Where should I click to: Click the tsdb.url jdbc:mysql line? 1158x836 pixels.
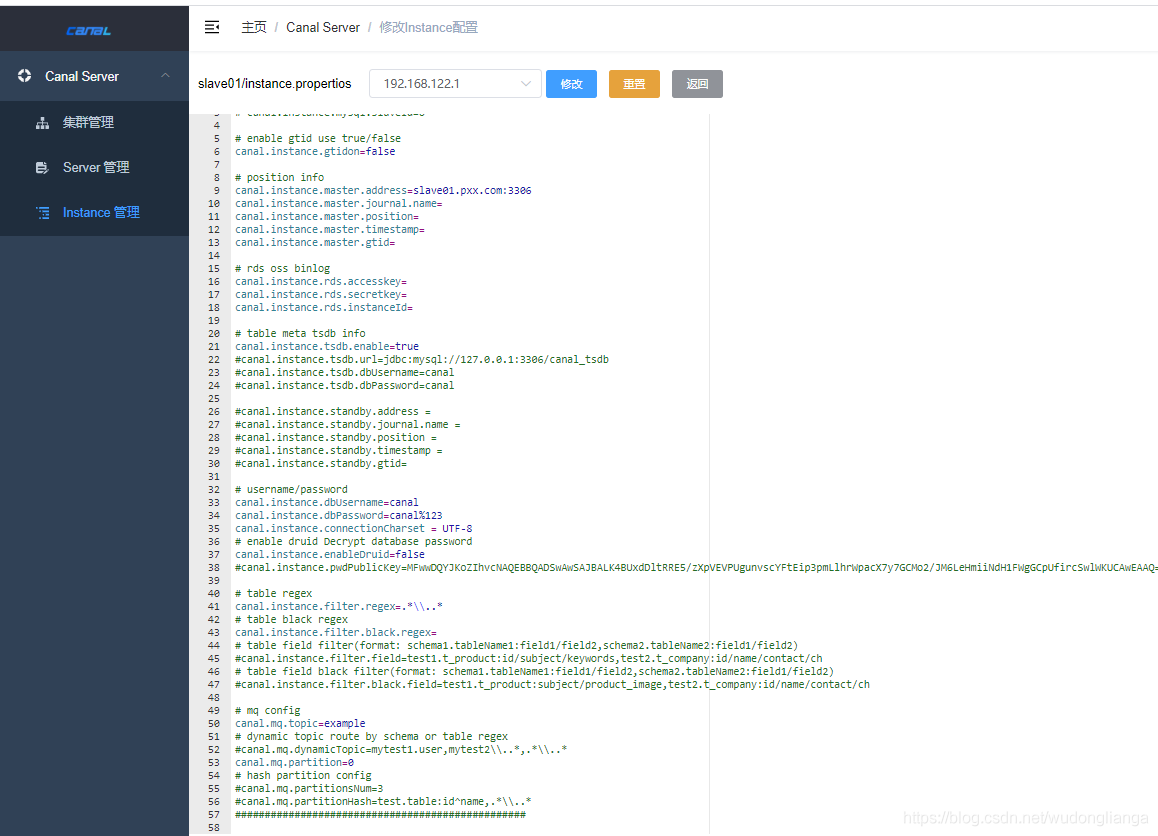click(422, 360)
